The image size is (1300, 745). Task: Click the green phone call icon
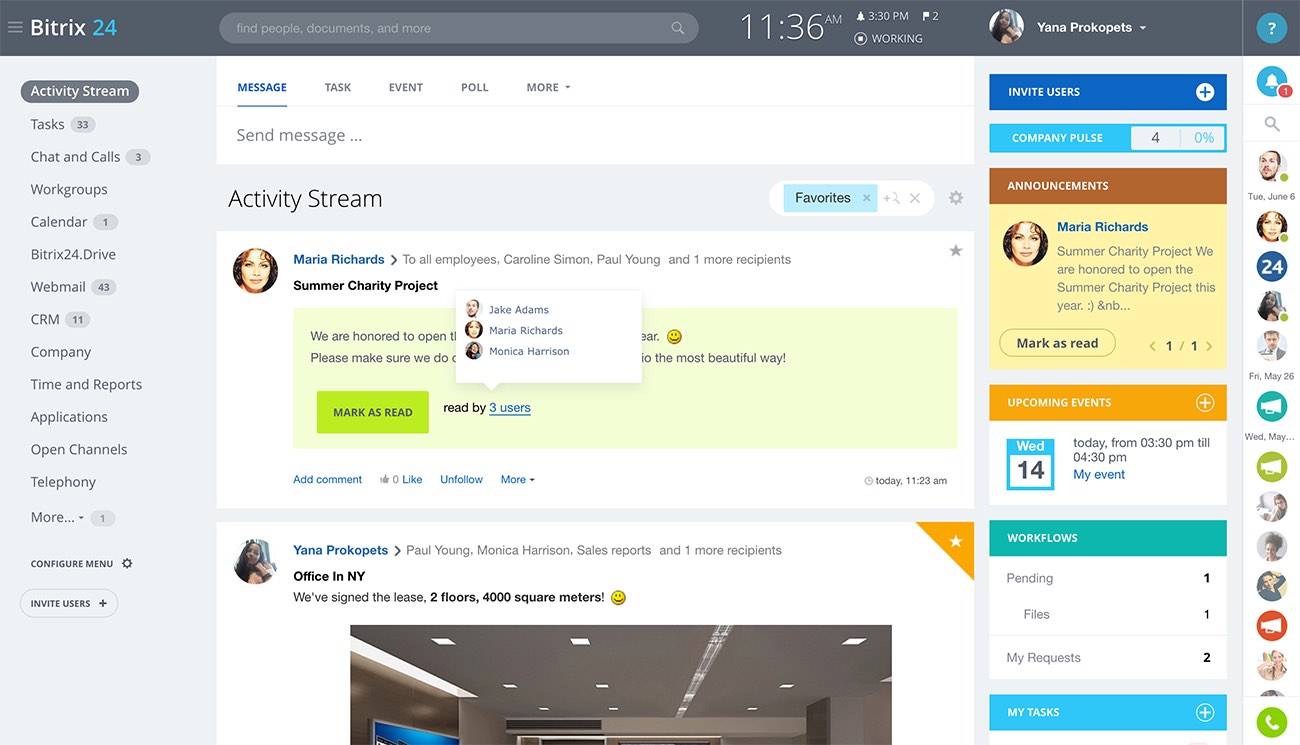tap(1271, 723)
